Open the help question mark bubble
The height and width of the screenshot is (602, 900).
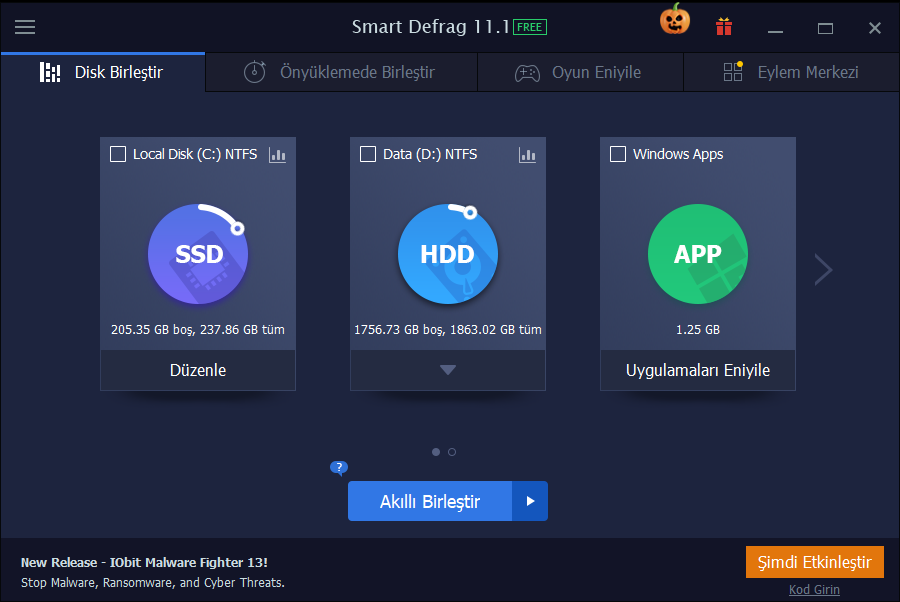339,467
